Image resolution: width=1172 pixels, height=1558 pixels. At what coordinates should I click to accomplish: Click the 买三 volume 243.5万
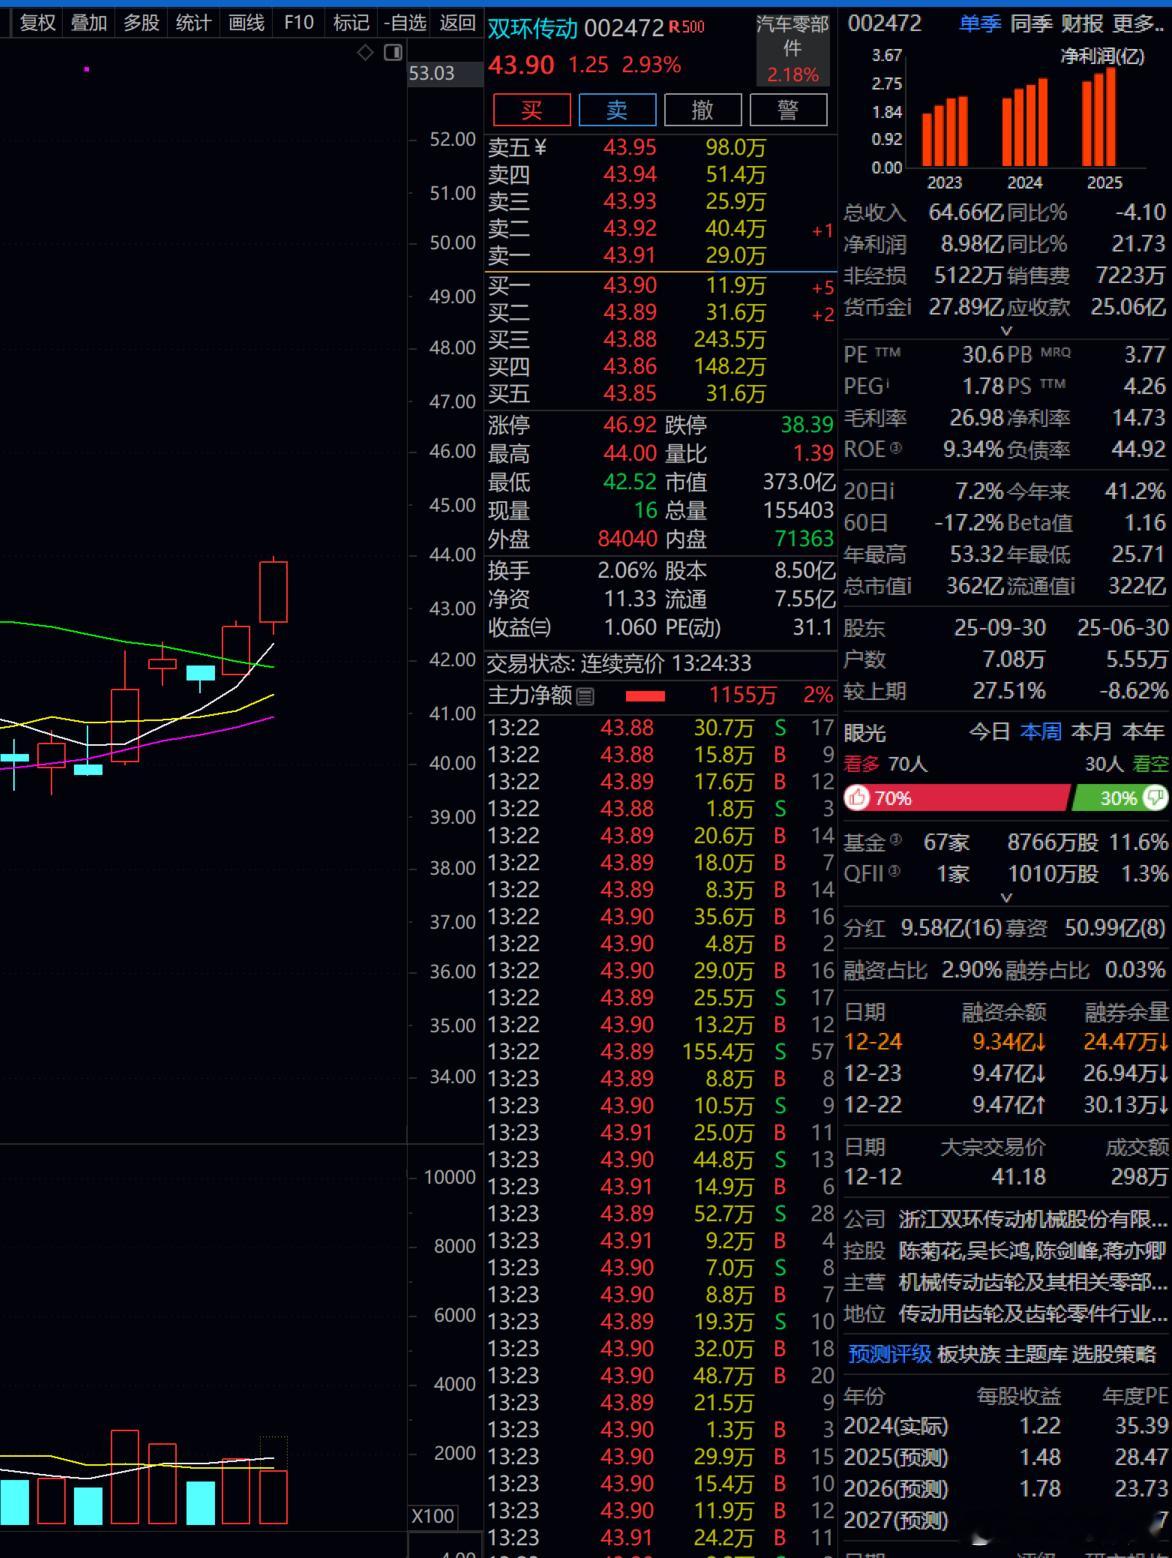point(730,339)
